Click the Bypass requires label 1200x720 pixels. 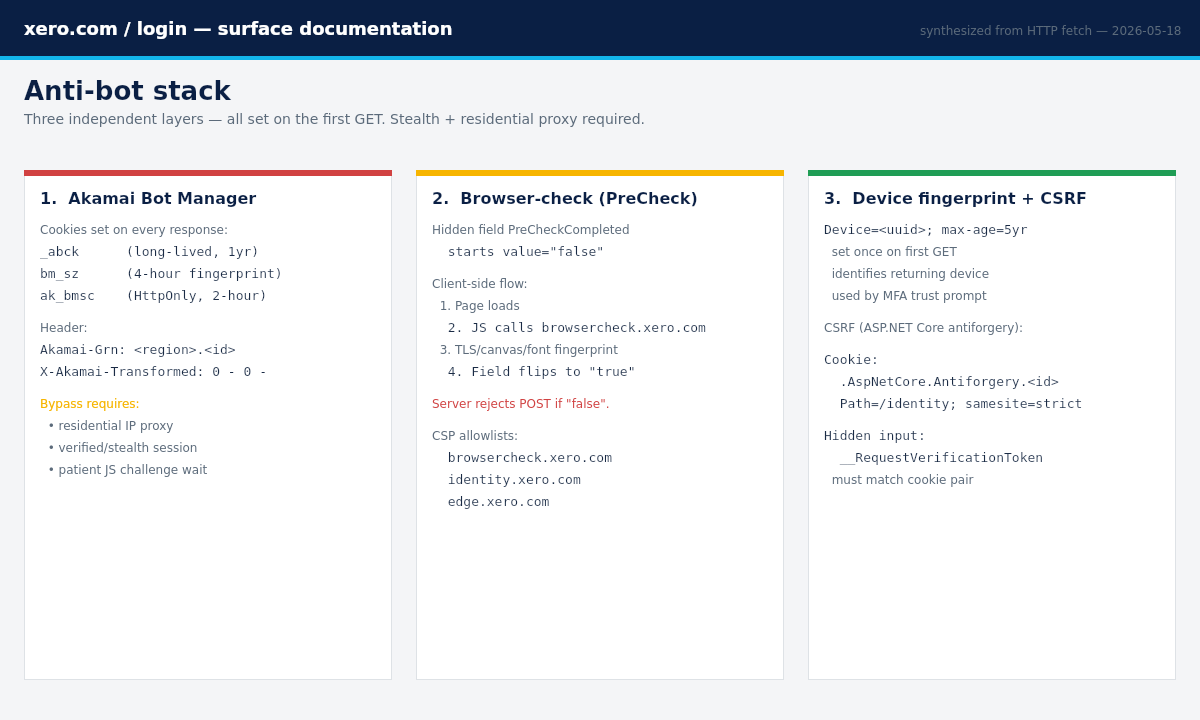pos(90,404)
